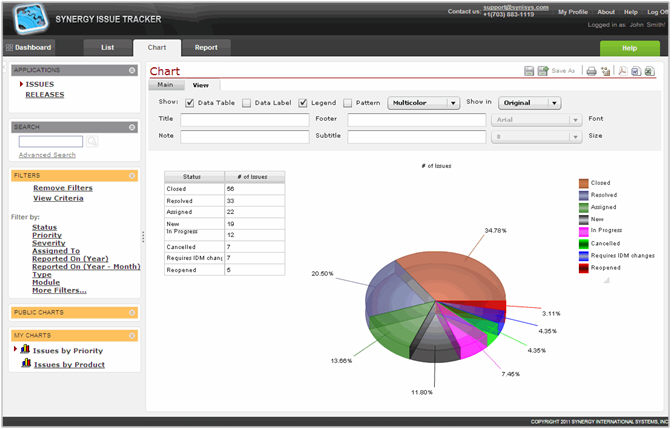Enable the Pattern checkbox
This screenshot has width=672, height=429.
[348, 103]
